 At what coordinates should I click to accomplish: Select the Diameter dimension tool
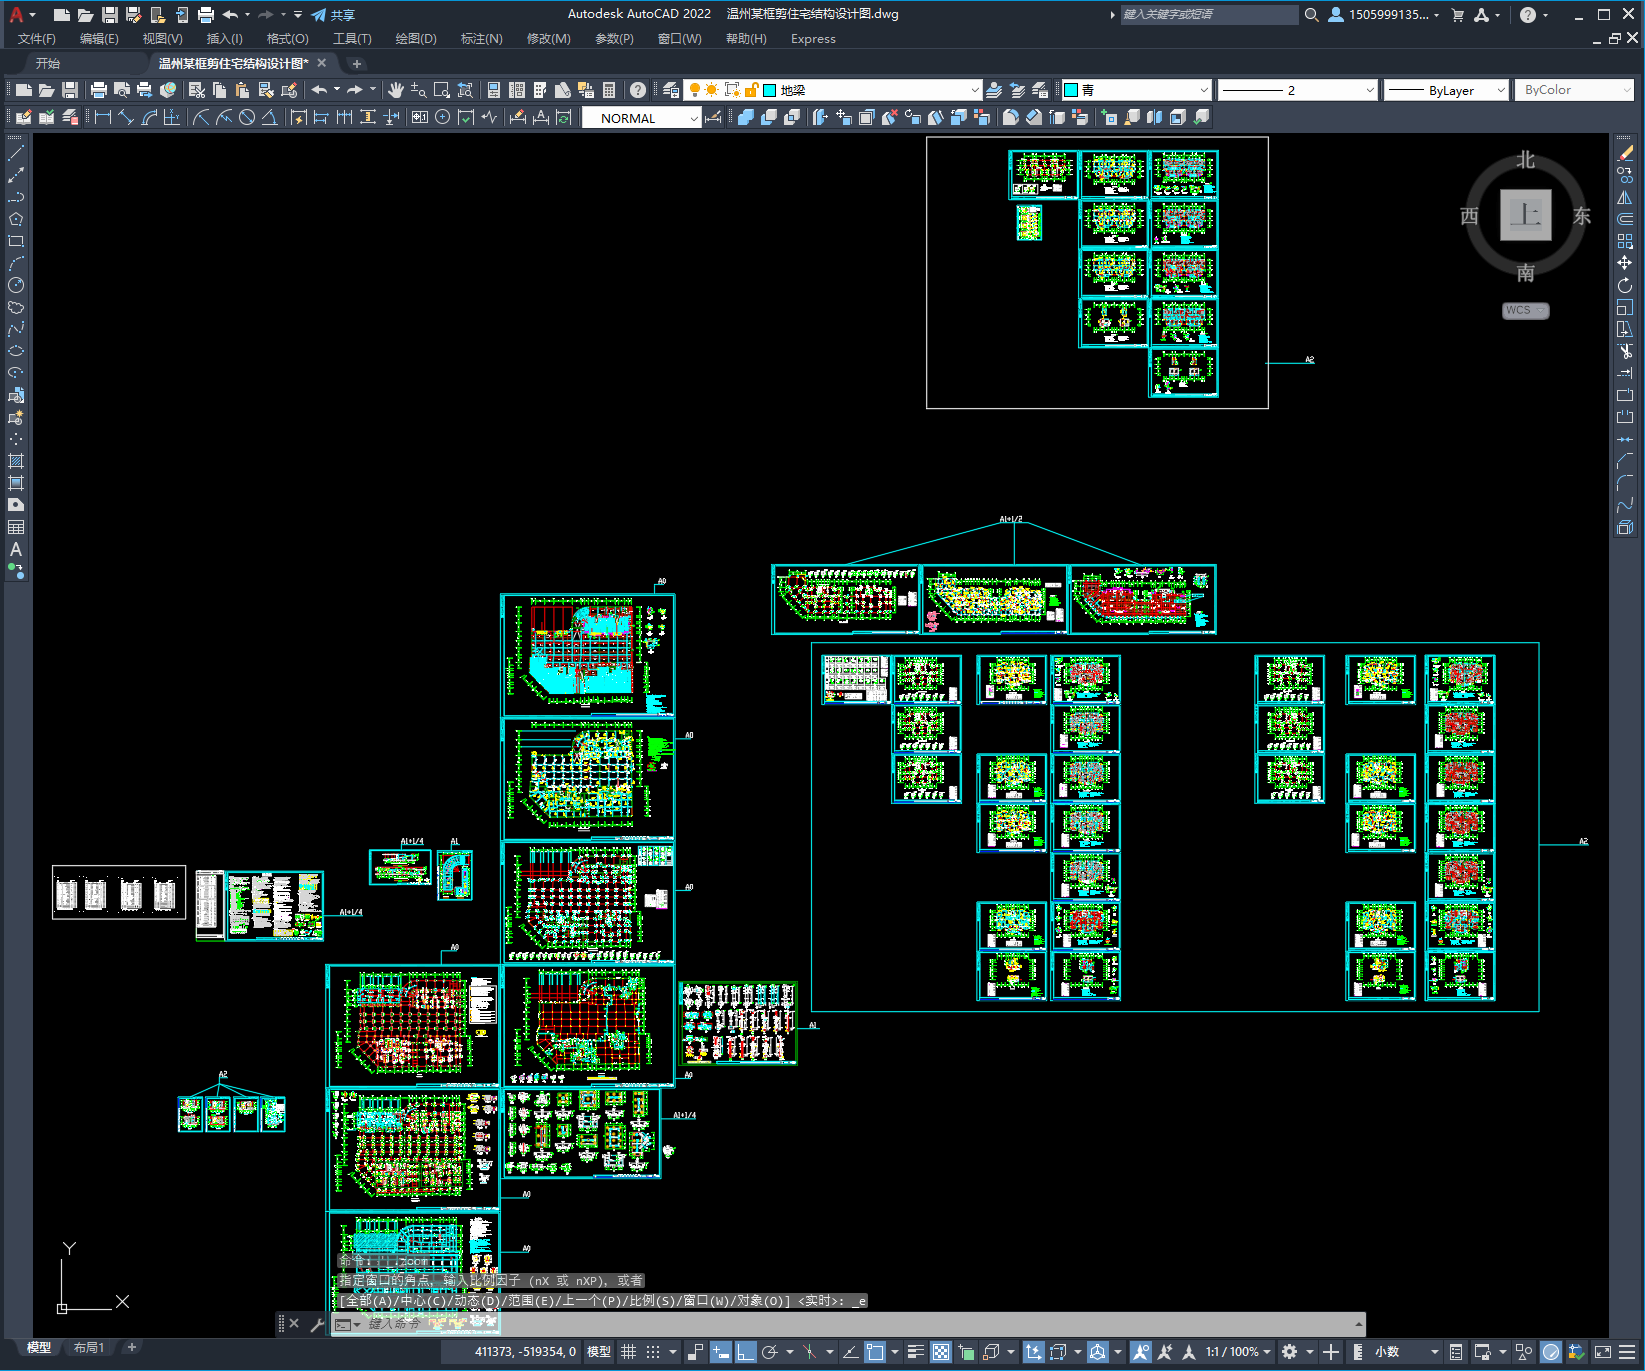pos(247,117)
